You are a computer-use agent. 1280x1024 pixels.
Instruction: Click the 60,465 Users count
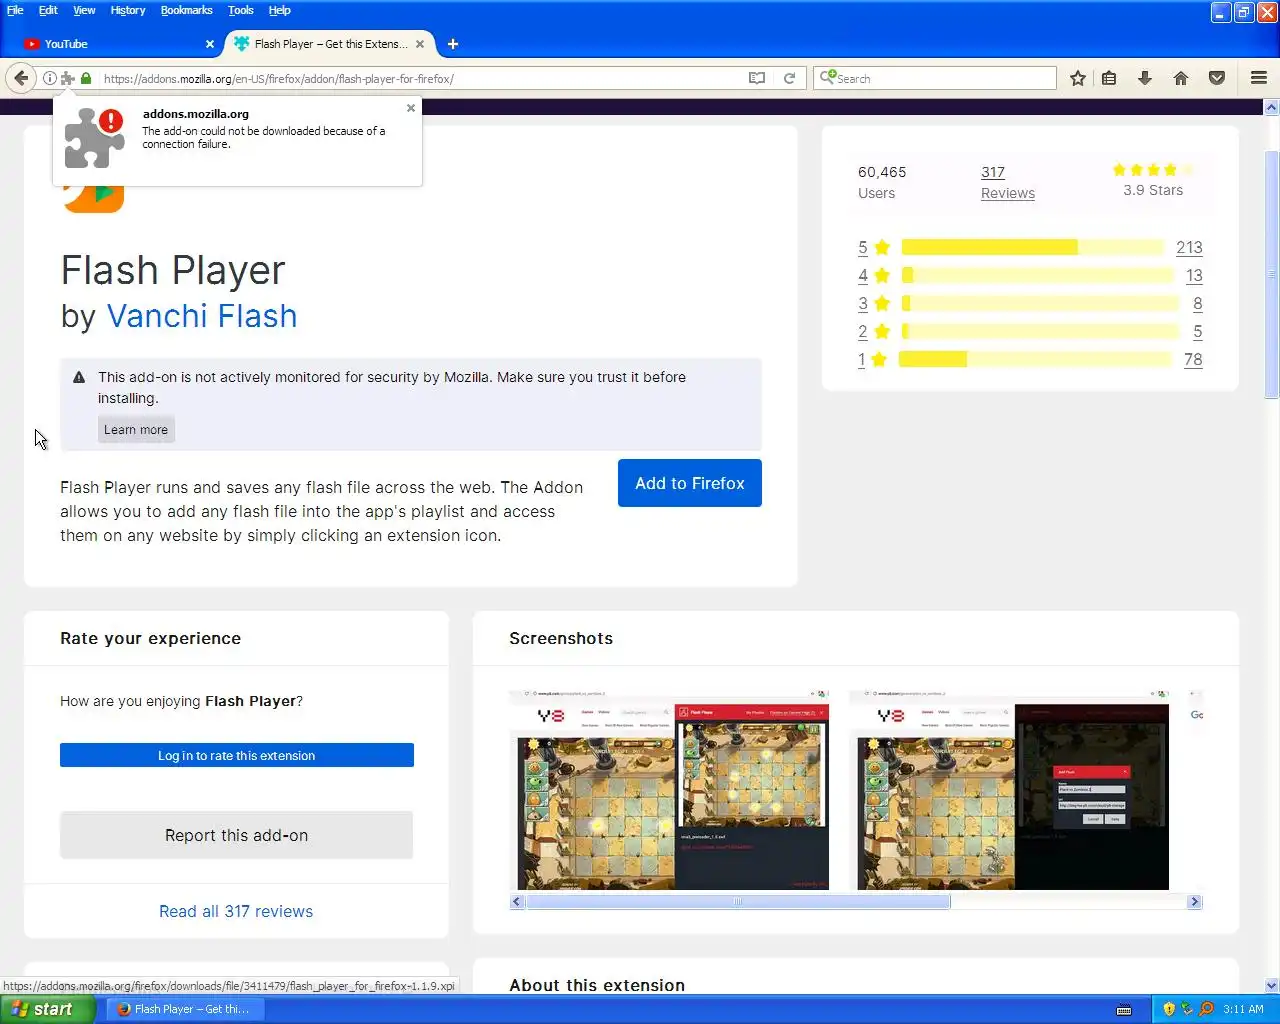[x=882, y=172]
